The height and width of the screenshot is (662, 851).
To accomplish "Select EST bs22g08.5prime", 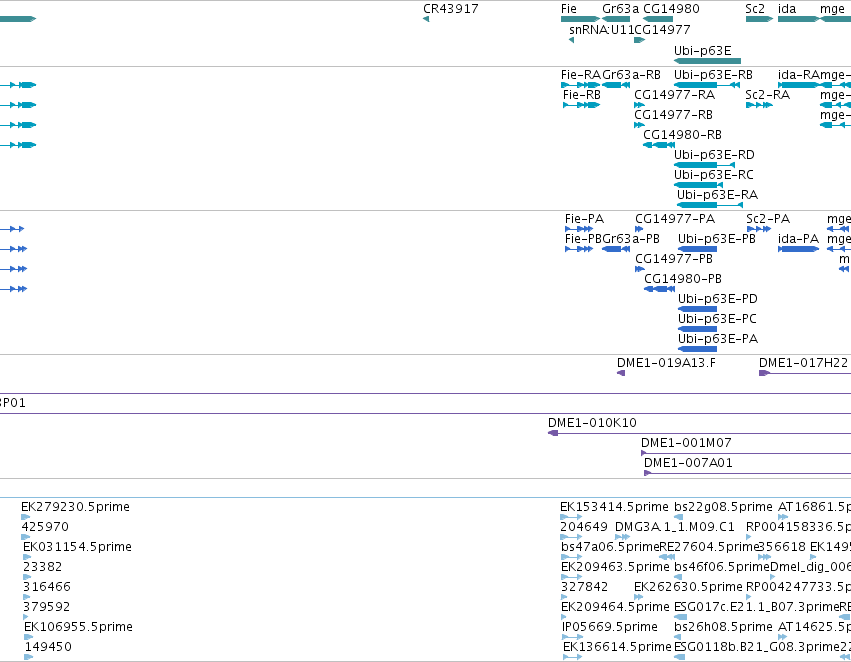I will pos(723,507).
